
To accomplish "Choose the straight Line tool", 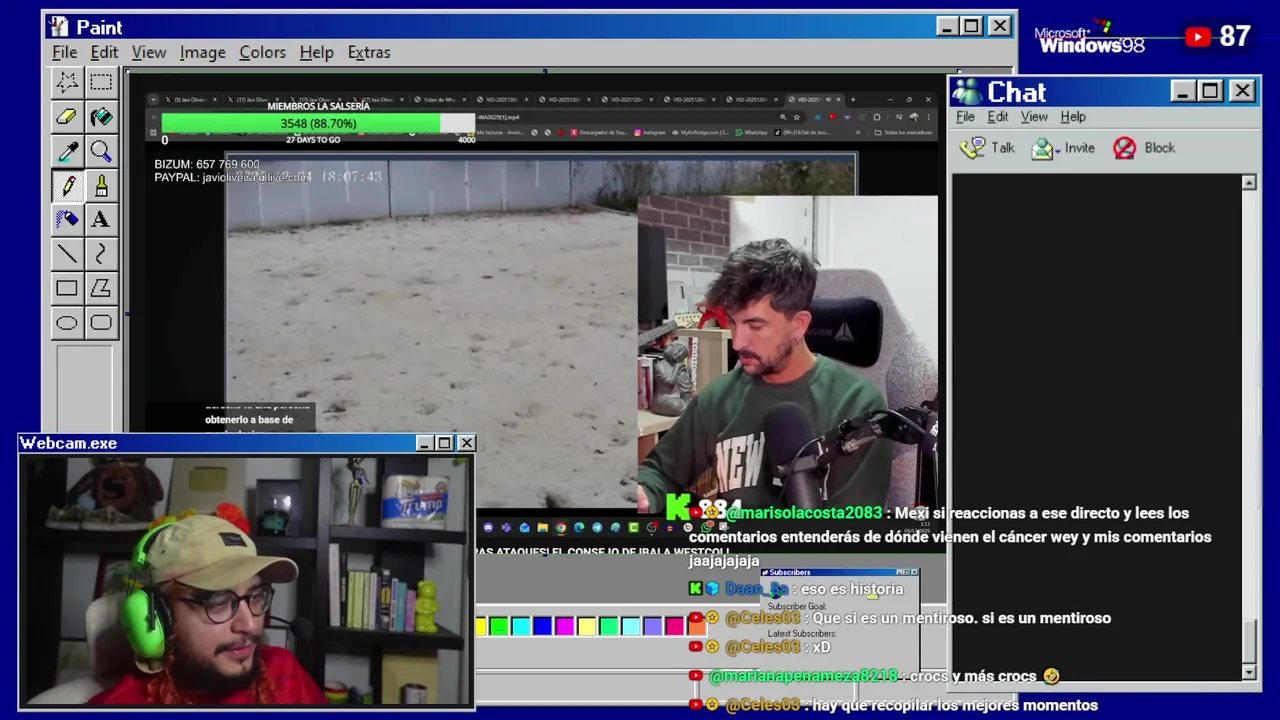I will click(67, 254).
